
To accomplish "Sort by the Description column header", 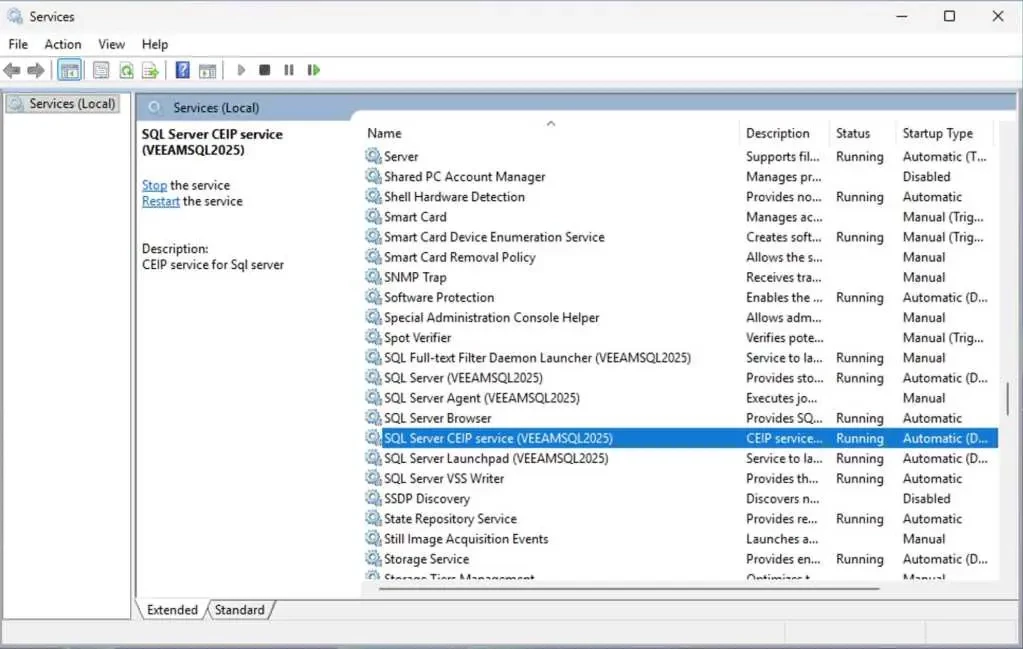I will pos(785,133).
